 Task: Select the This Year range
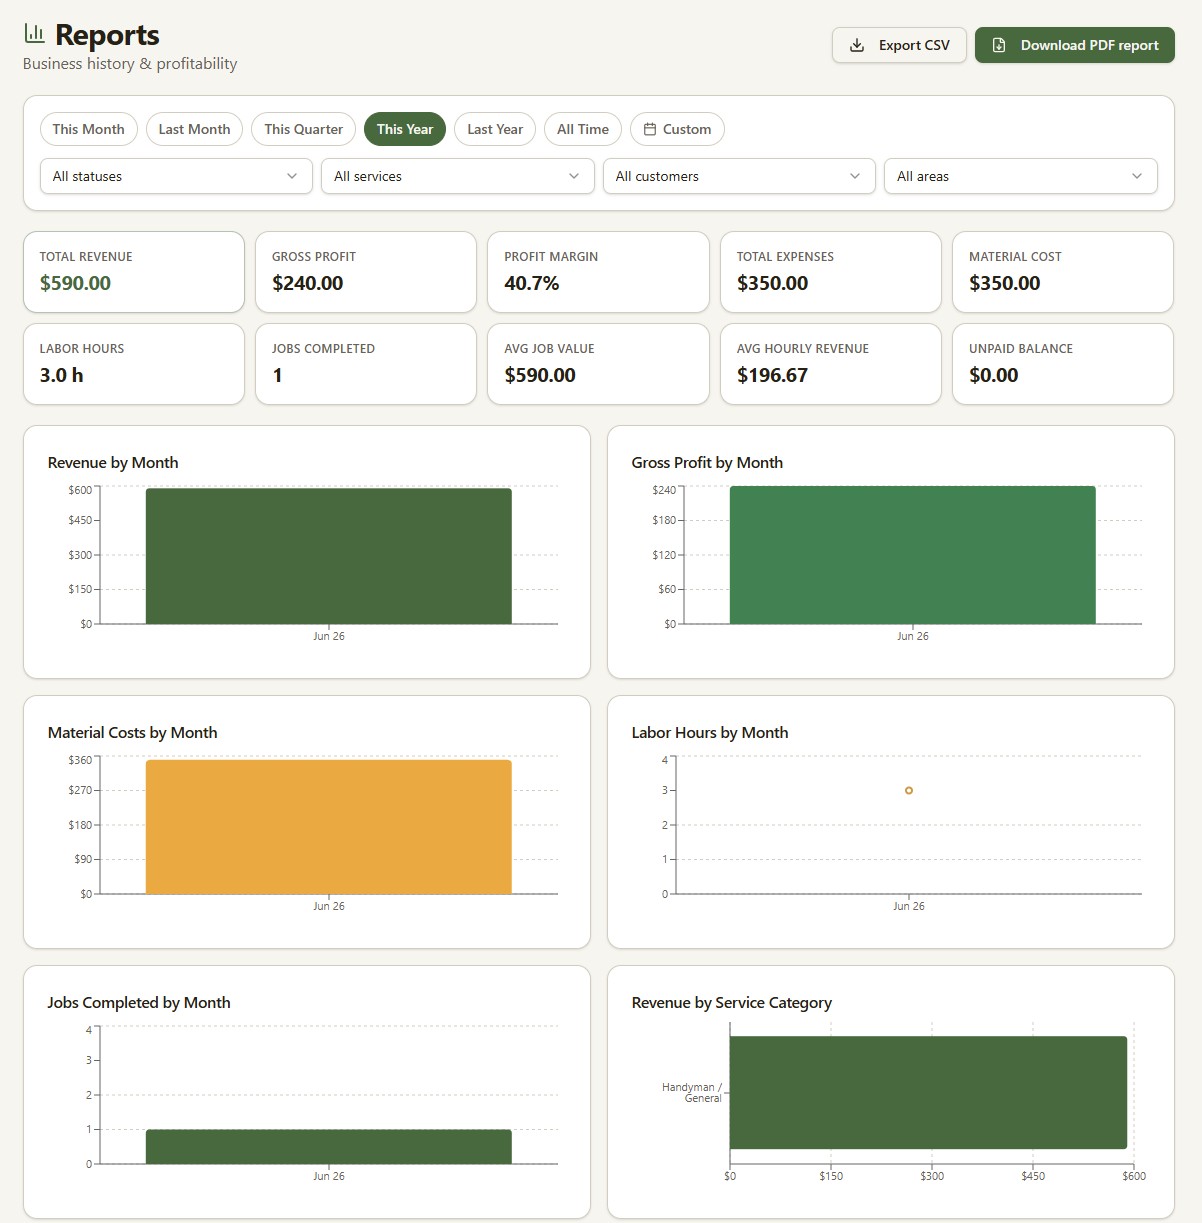pyautogui.click(x=405, y=129)
